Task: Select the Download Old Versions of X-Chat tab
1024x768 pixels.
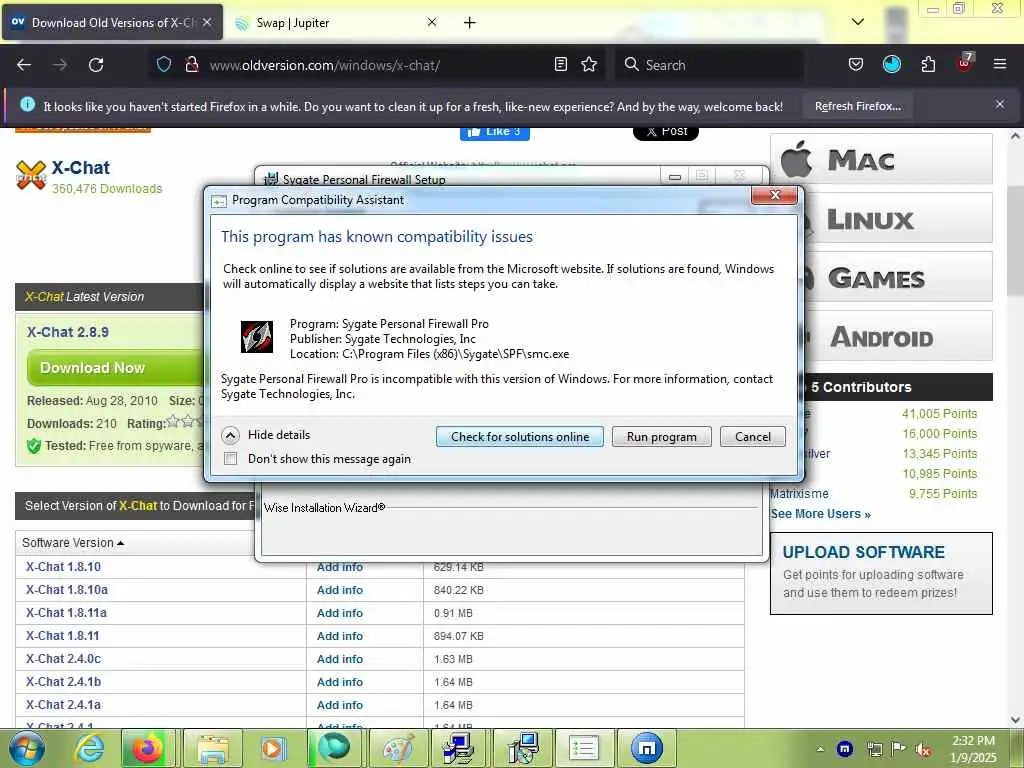Action: (x=113, y=23)
